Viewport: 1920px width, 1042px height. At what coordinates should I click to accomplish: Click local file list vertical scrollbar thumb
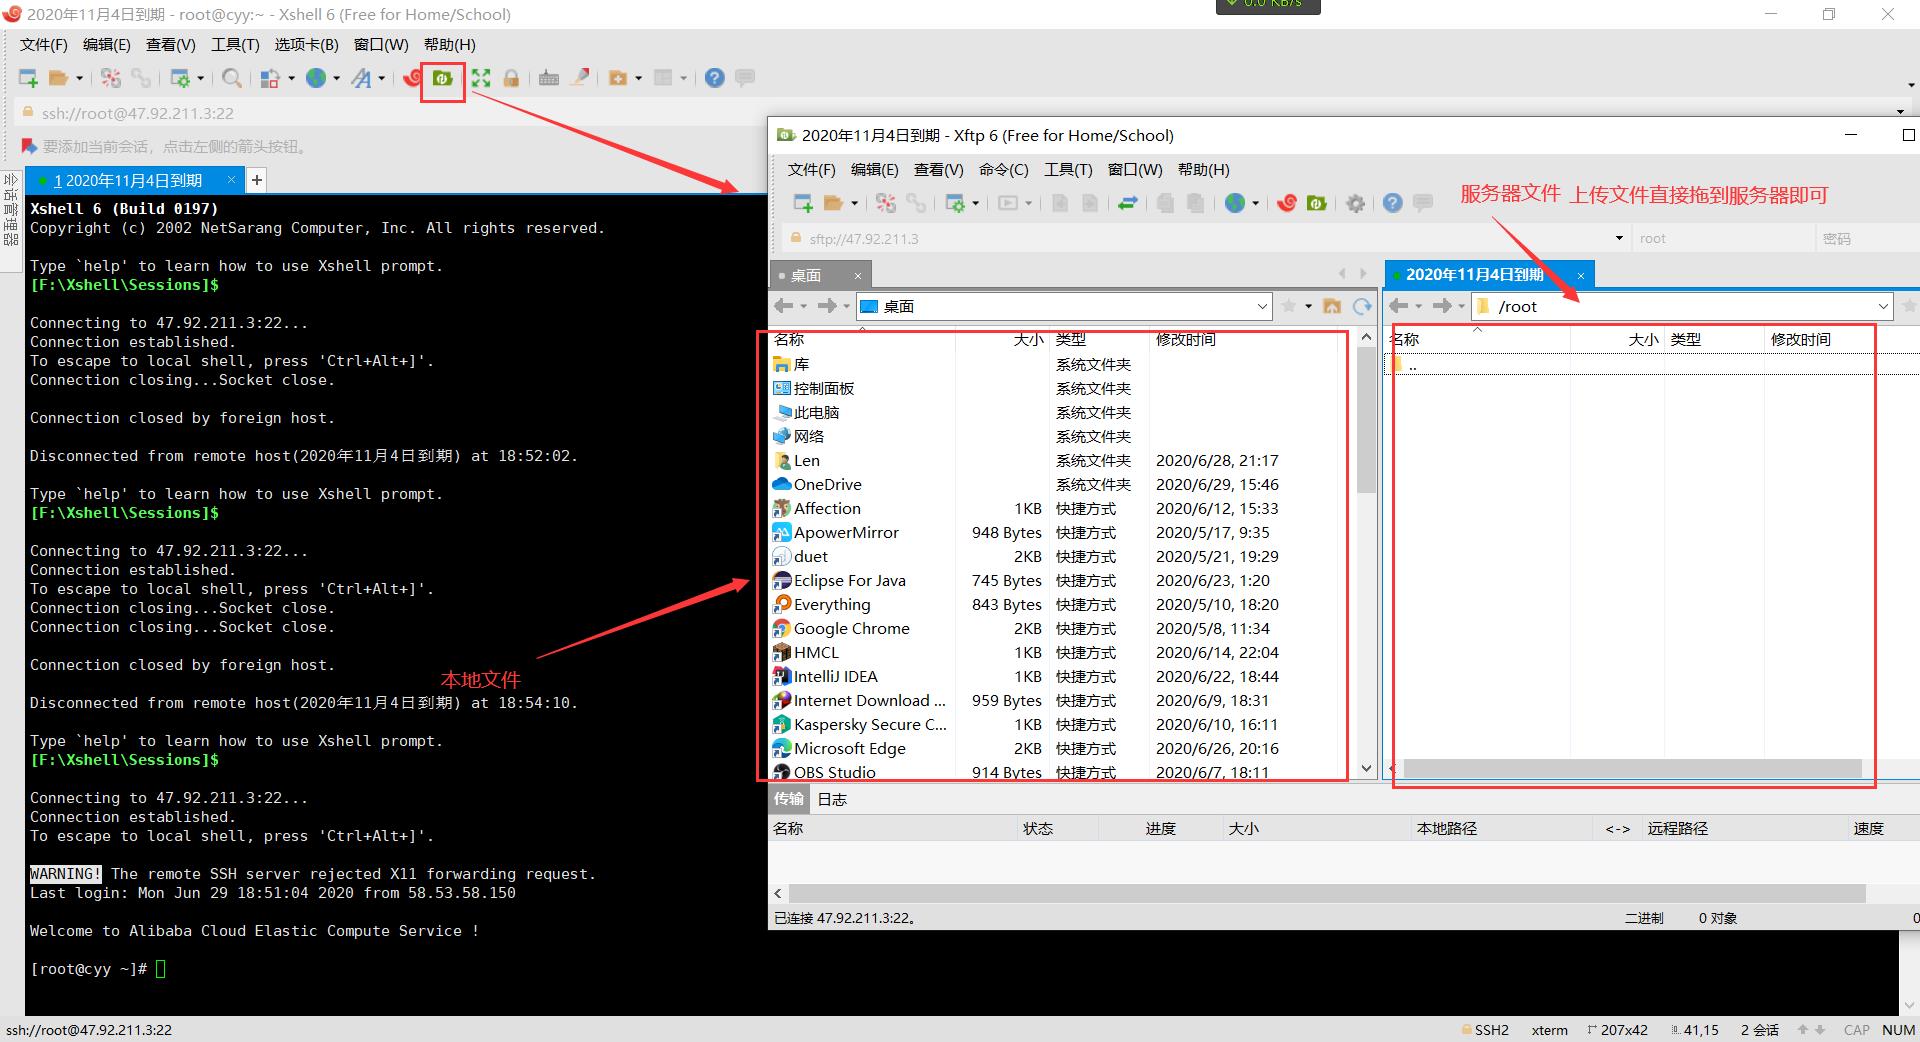[1366, 420]
